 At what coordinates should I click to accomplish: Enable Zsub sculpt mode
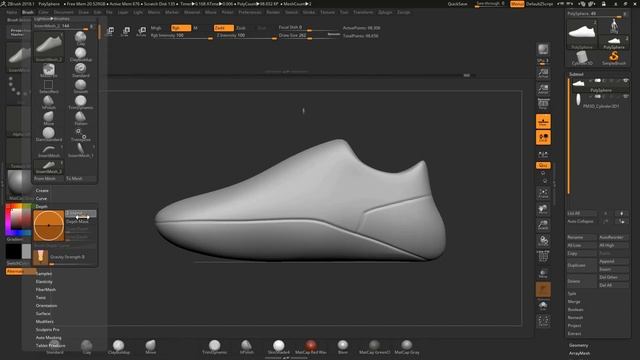(x=241, y=28)
